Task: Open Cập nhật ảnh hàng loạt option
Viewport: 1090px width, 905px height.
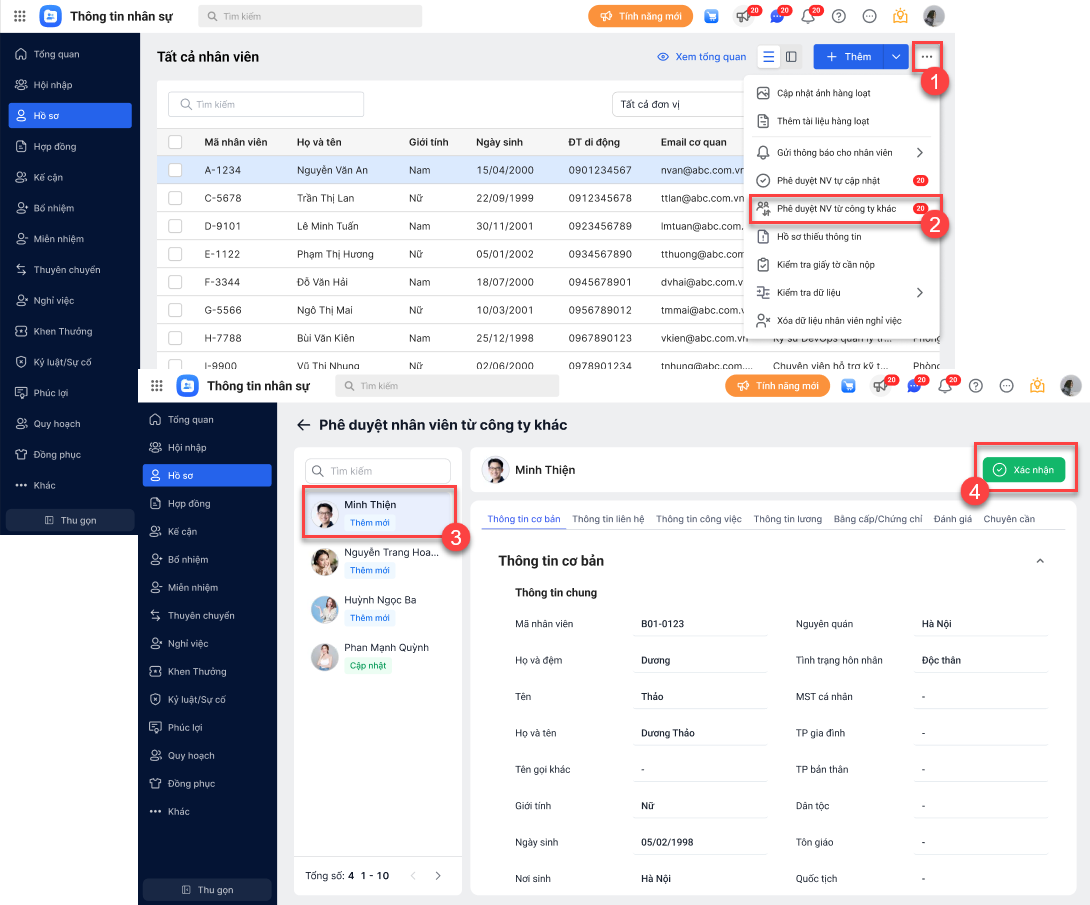Action: [823, 93]
